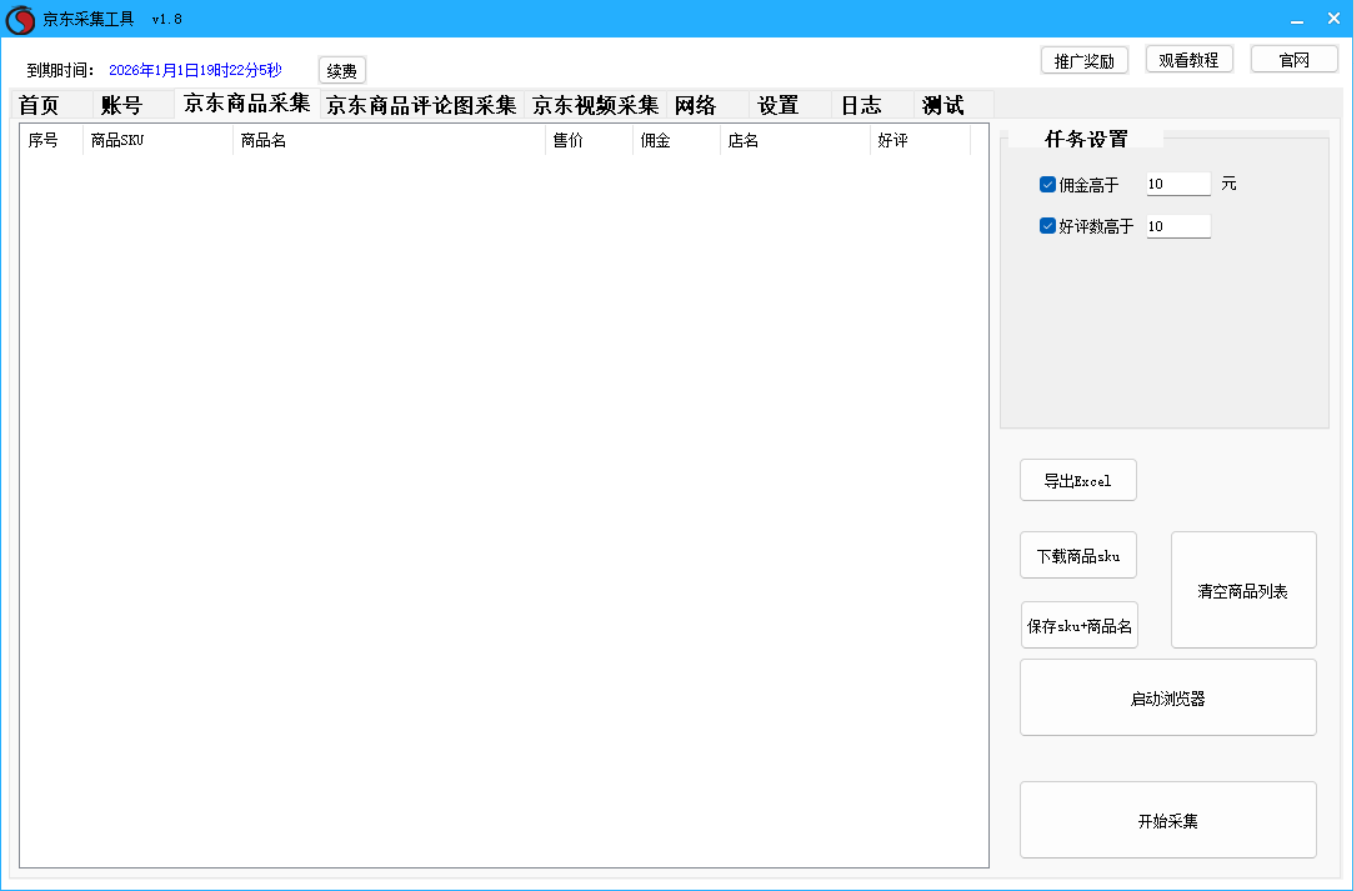Launch browser with 启动浏览器 button

pyautogui.click(x=1167, y=699)
